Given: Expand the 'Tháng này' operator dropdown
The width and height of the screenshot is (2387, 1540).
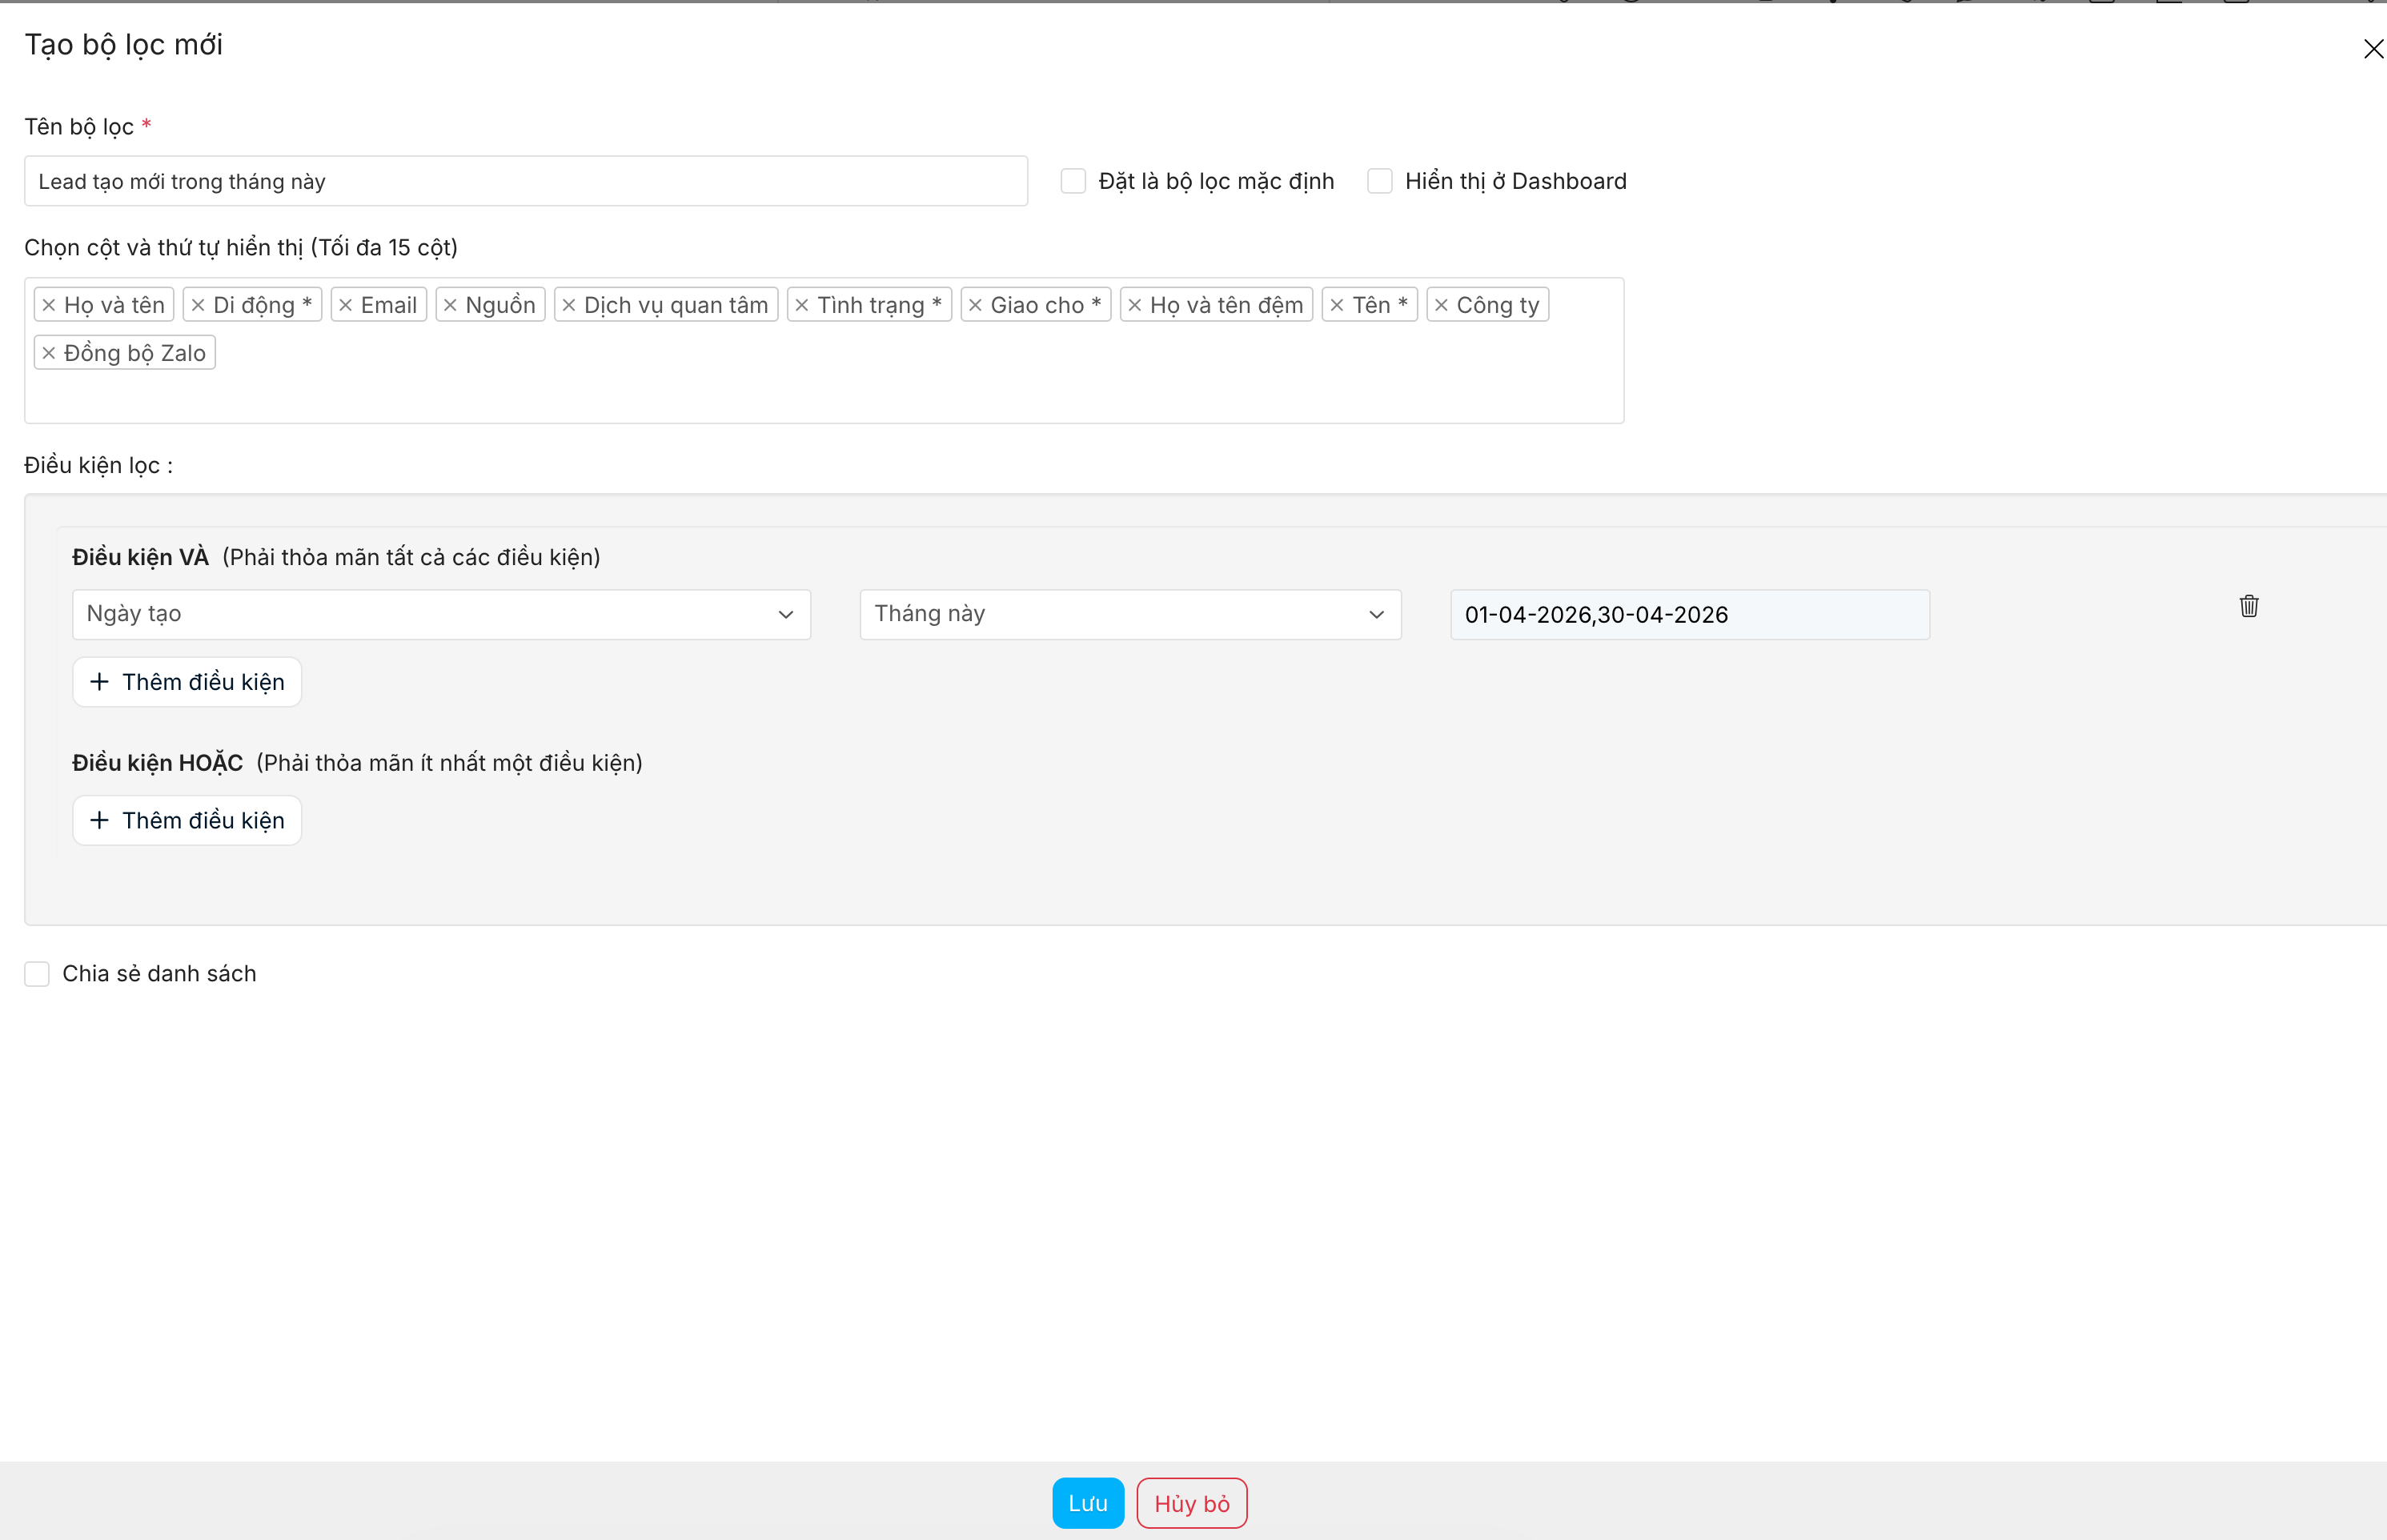Looking at the screenshot, I should pyautogui.click(x=1130, y=614).
